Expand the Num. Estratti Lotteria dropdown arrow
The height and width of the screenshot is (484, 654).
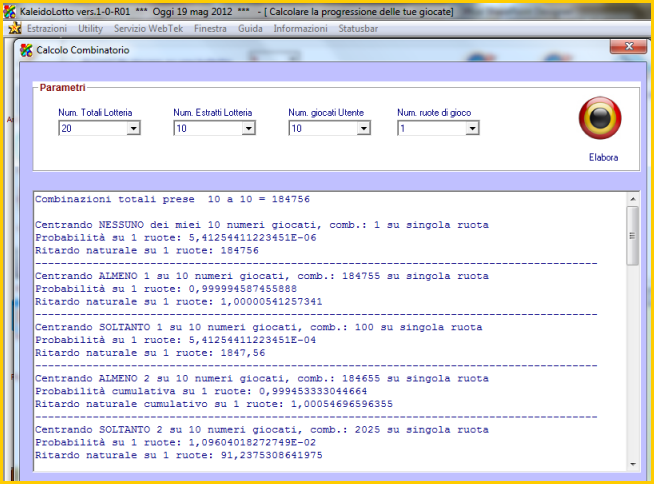coord(249,128)
